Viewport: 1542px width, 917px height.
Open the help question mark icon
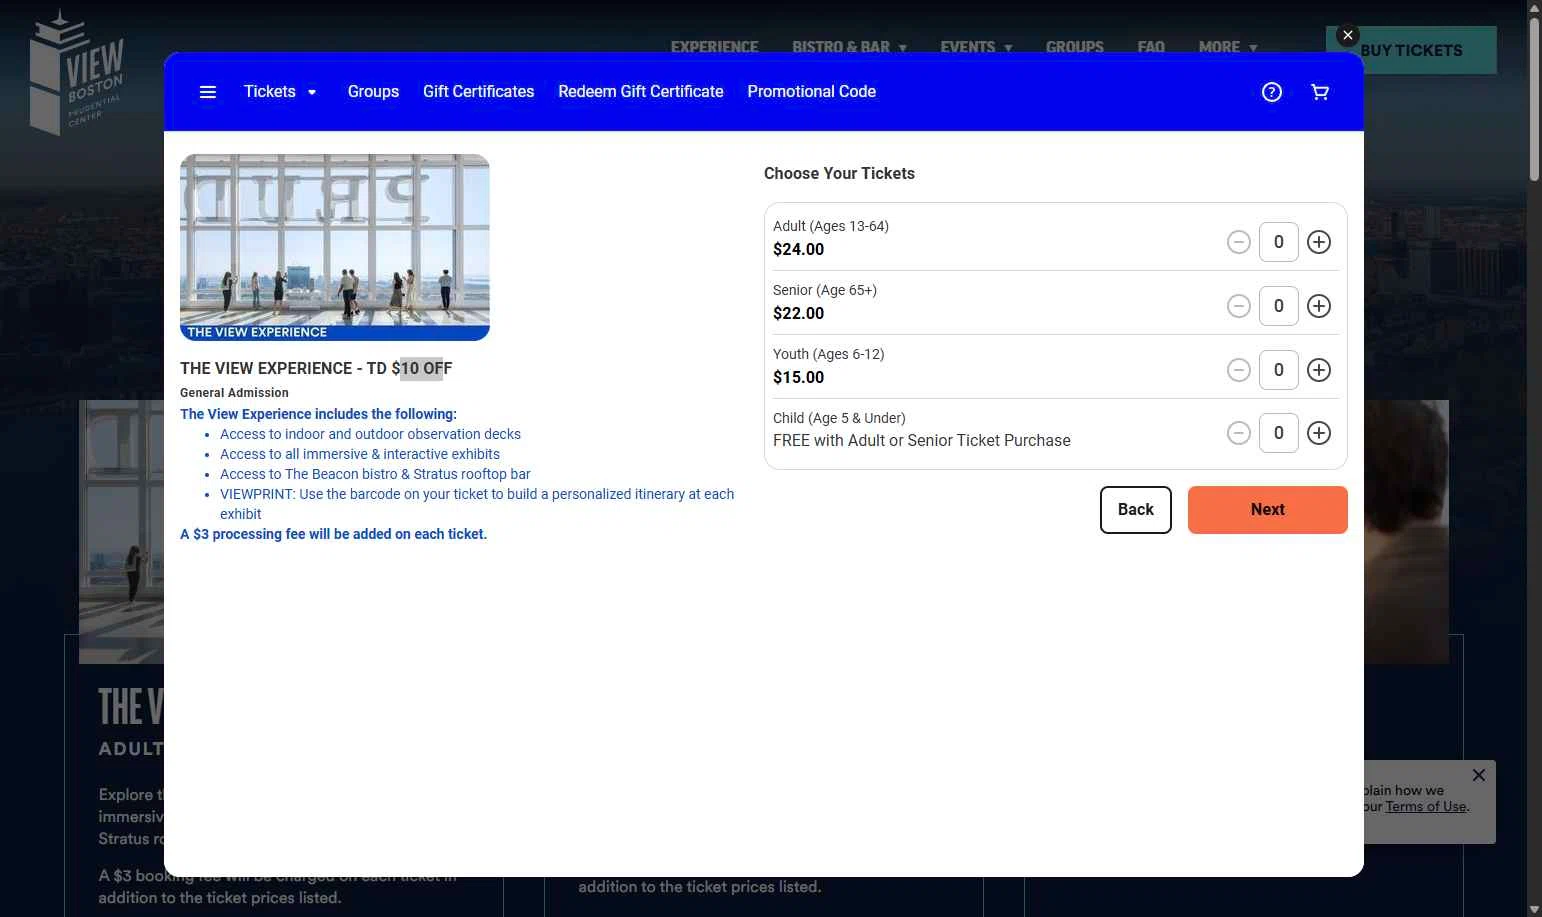pos(1272,92)
